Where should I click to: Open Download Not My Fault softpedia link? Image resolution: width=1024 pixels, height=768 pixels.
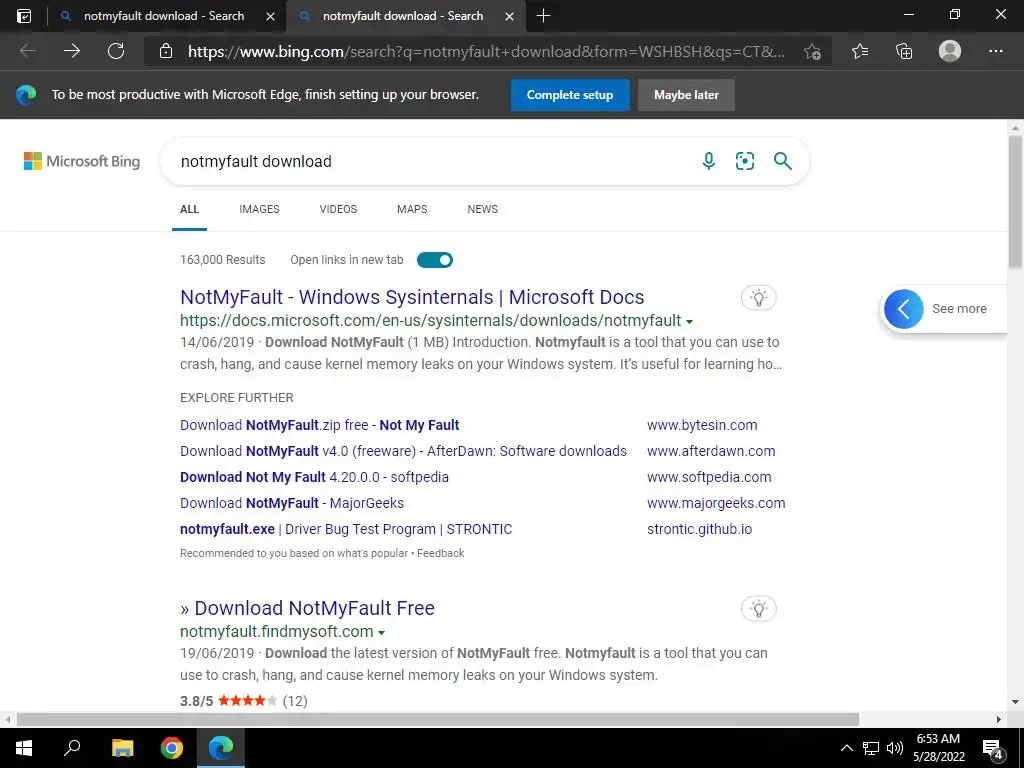tap(314, 477)
